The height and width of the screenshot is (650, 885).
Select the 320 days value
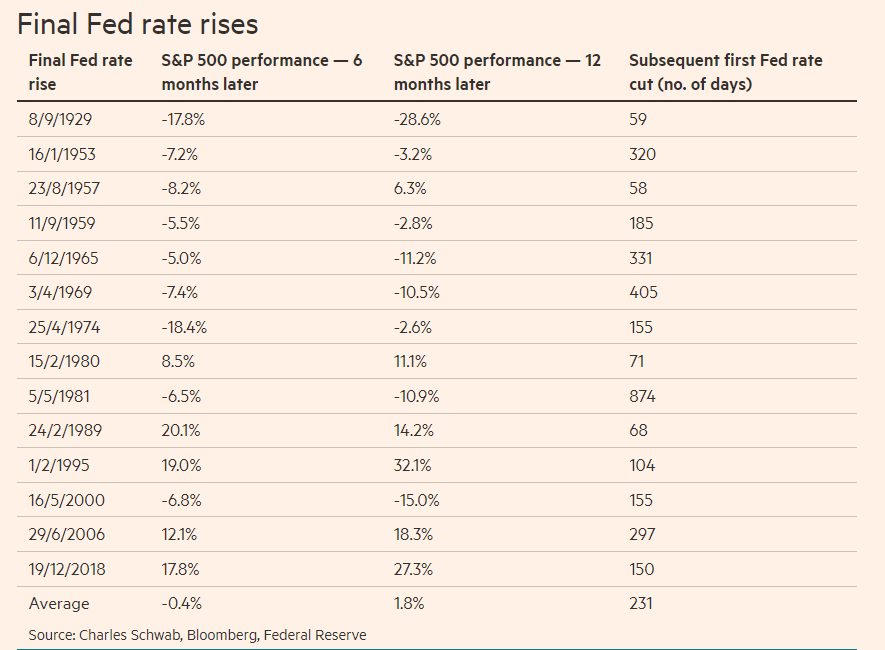[642, 155]
